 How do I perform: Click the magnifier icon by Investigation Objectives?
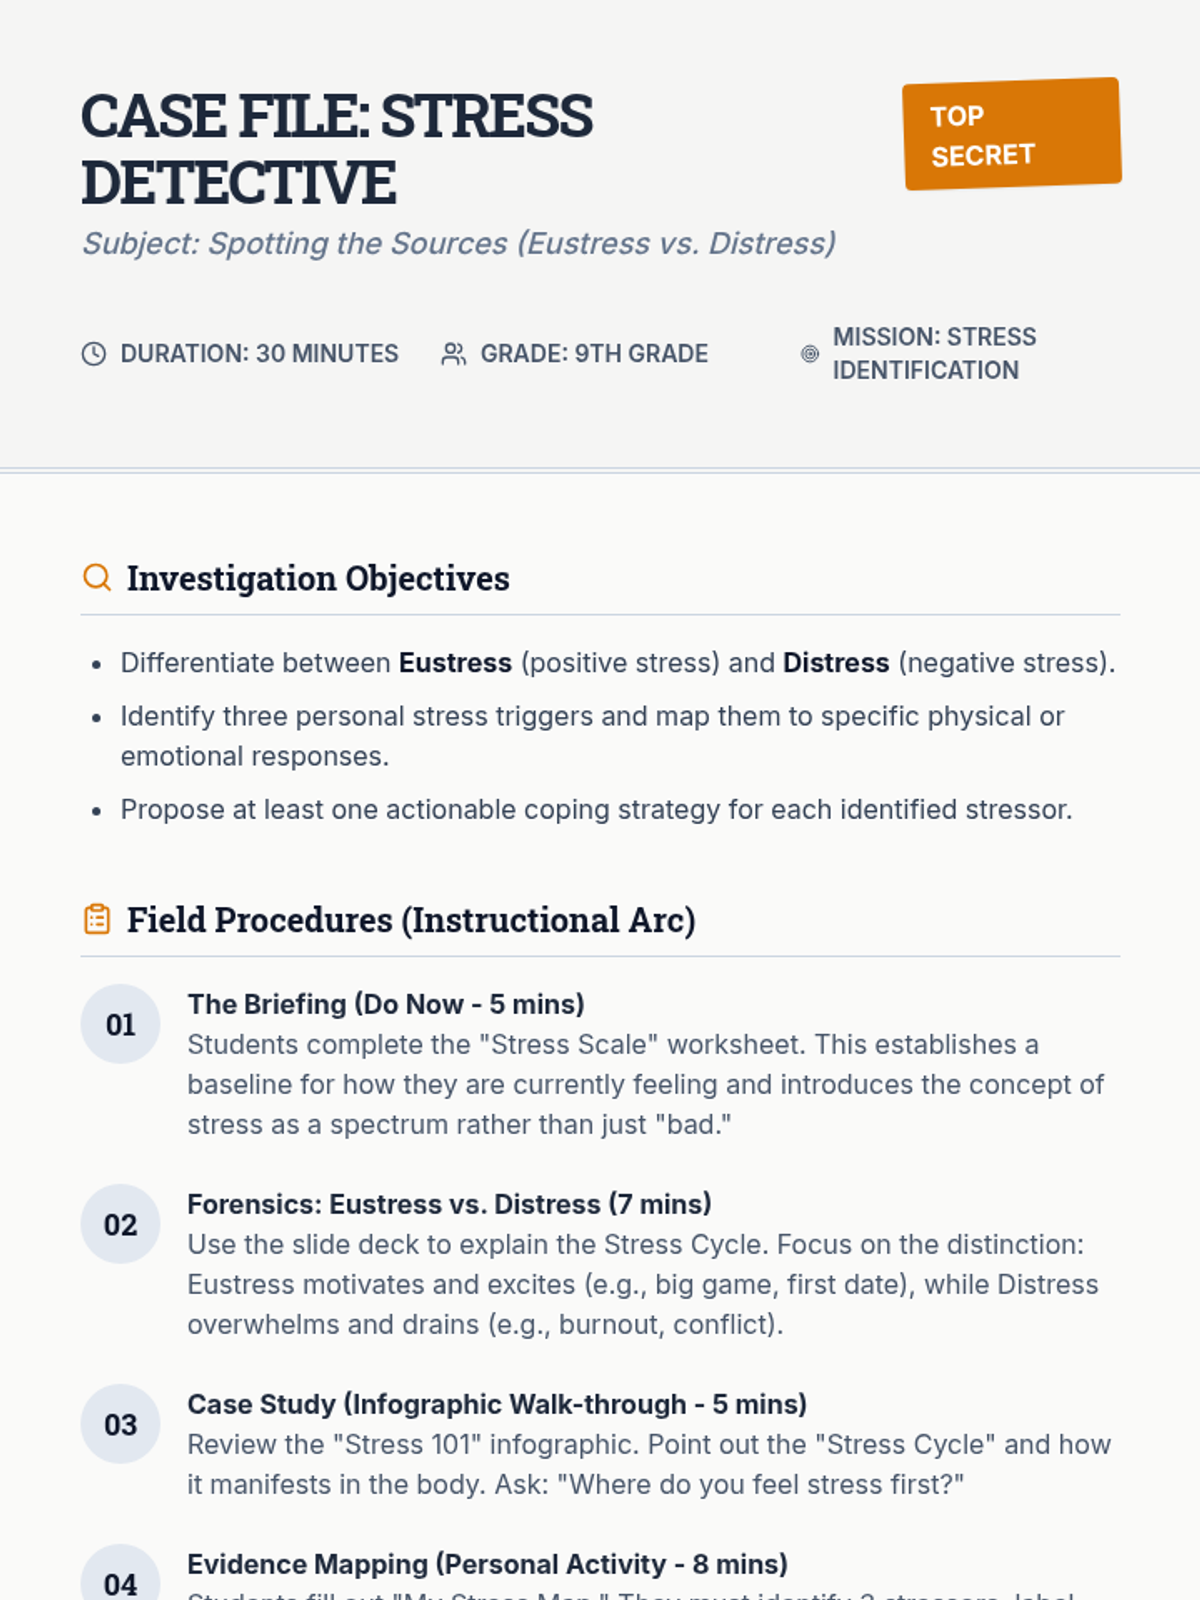point(97,578)
